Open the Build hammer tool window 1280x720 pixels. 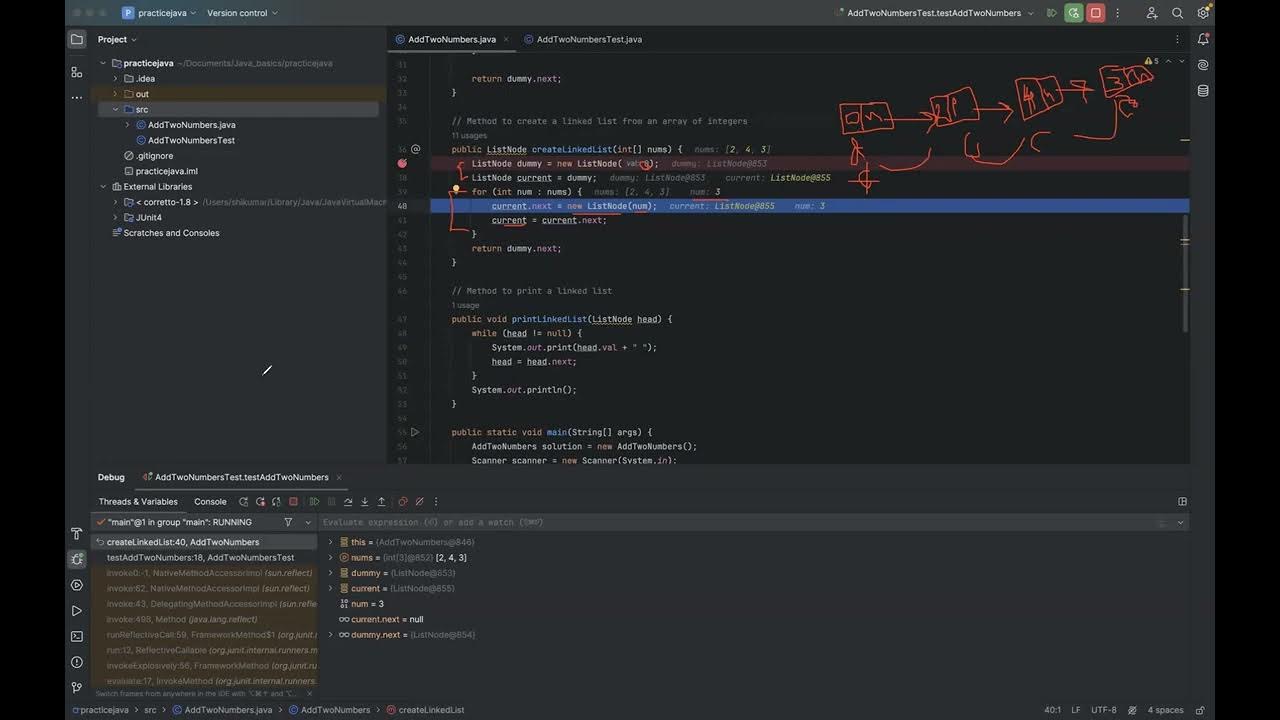click(x=77, y=534)
